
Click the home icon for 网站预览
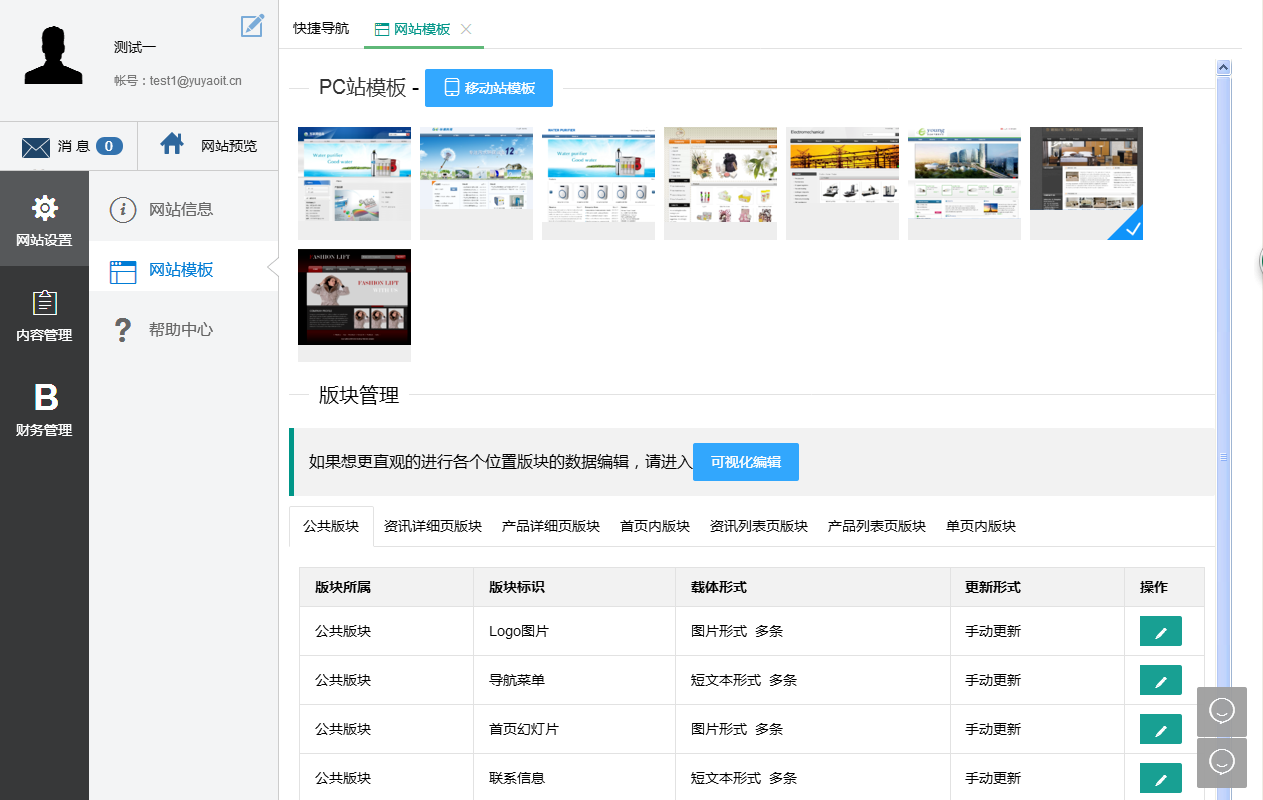pyautogui.click(x=172, y=145)
